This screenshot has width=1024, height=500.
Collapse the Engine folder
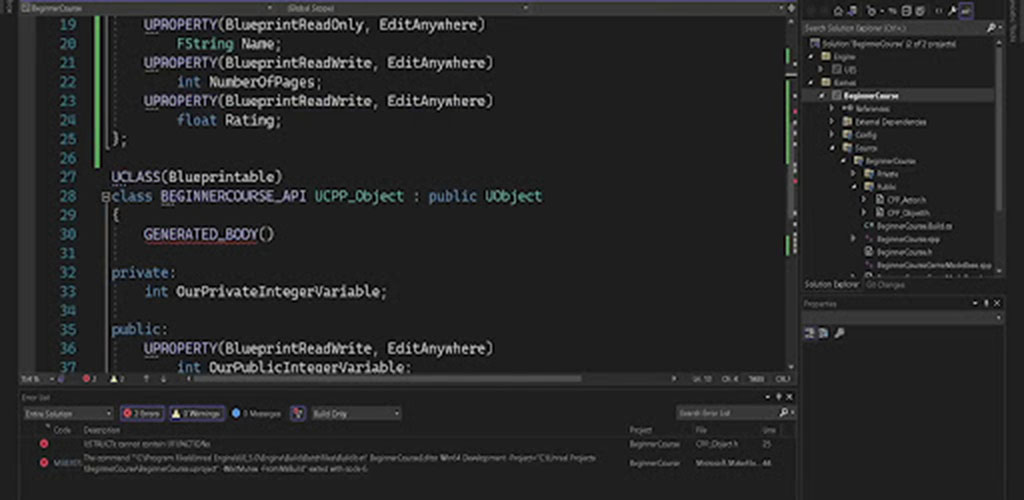click(813, 57)
